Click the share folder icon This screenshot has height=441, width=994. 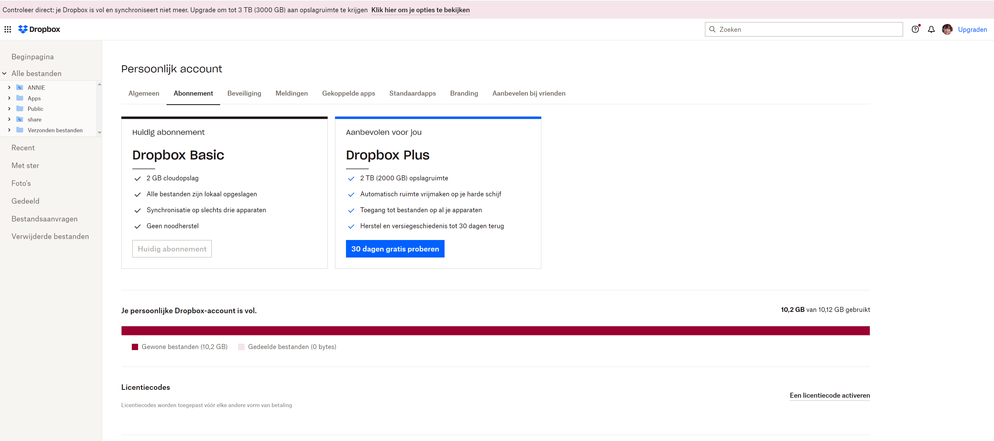click(x=20, y=119)
